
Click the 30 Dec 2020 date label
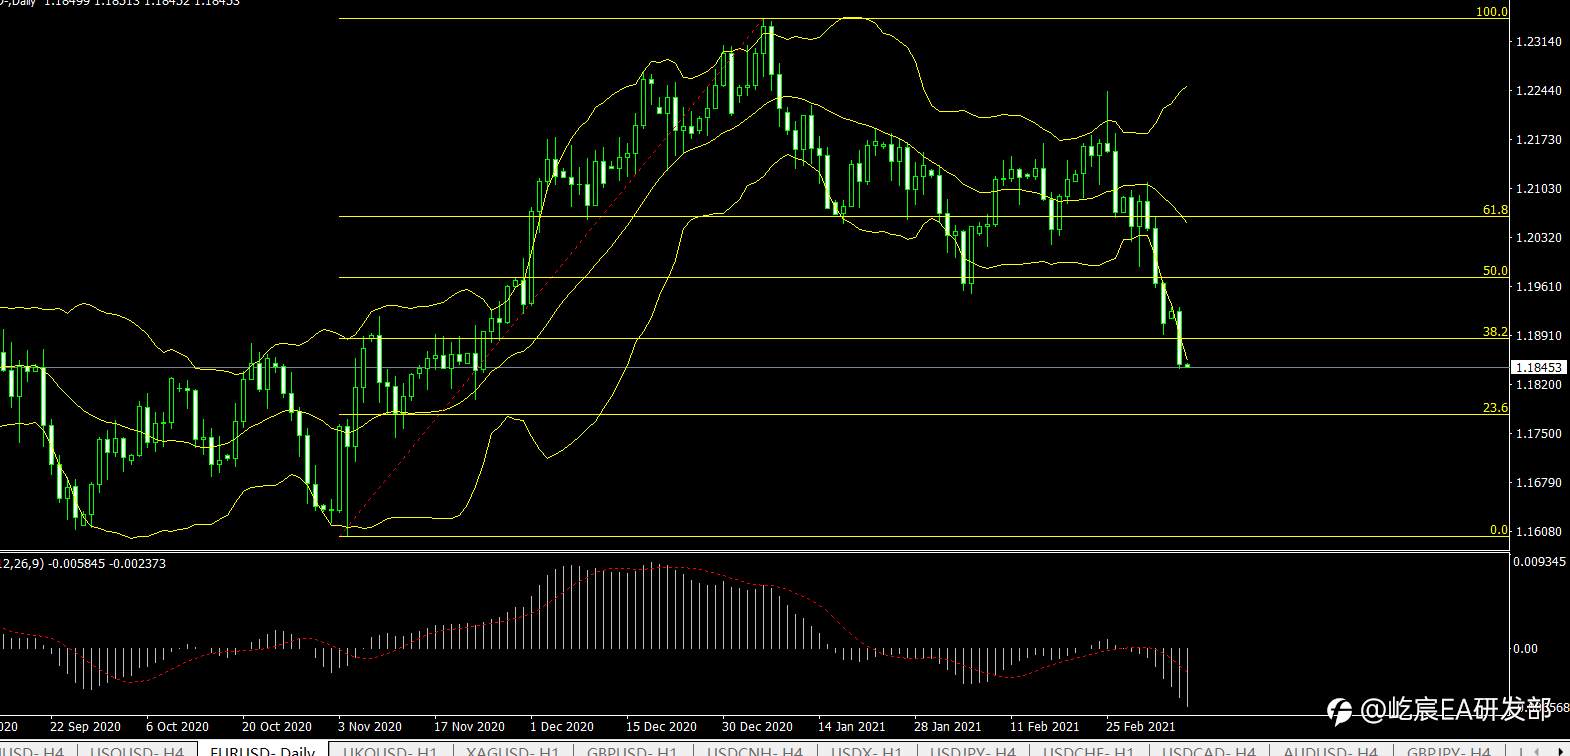(757, 727)
